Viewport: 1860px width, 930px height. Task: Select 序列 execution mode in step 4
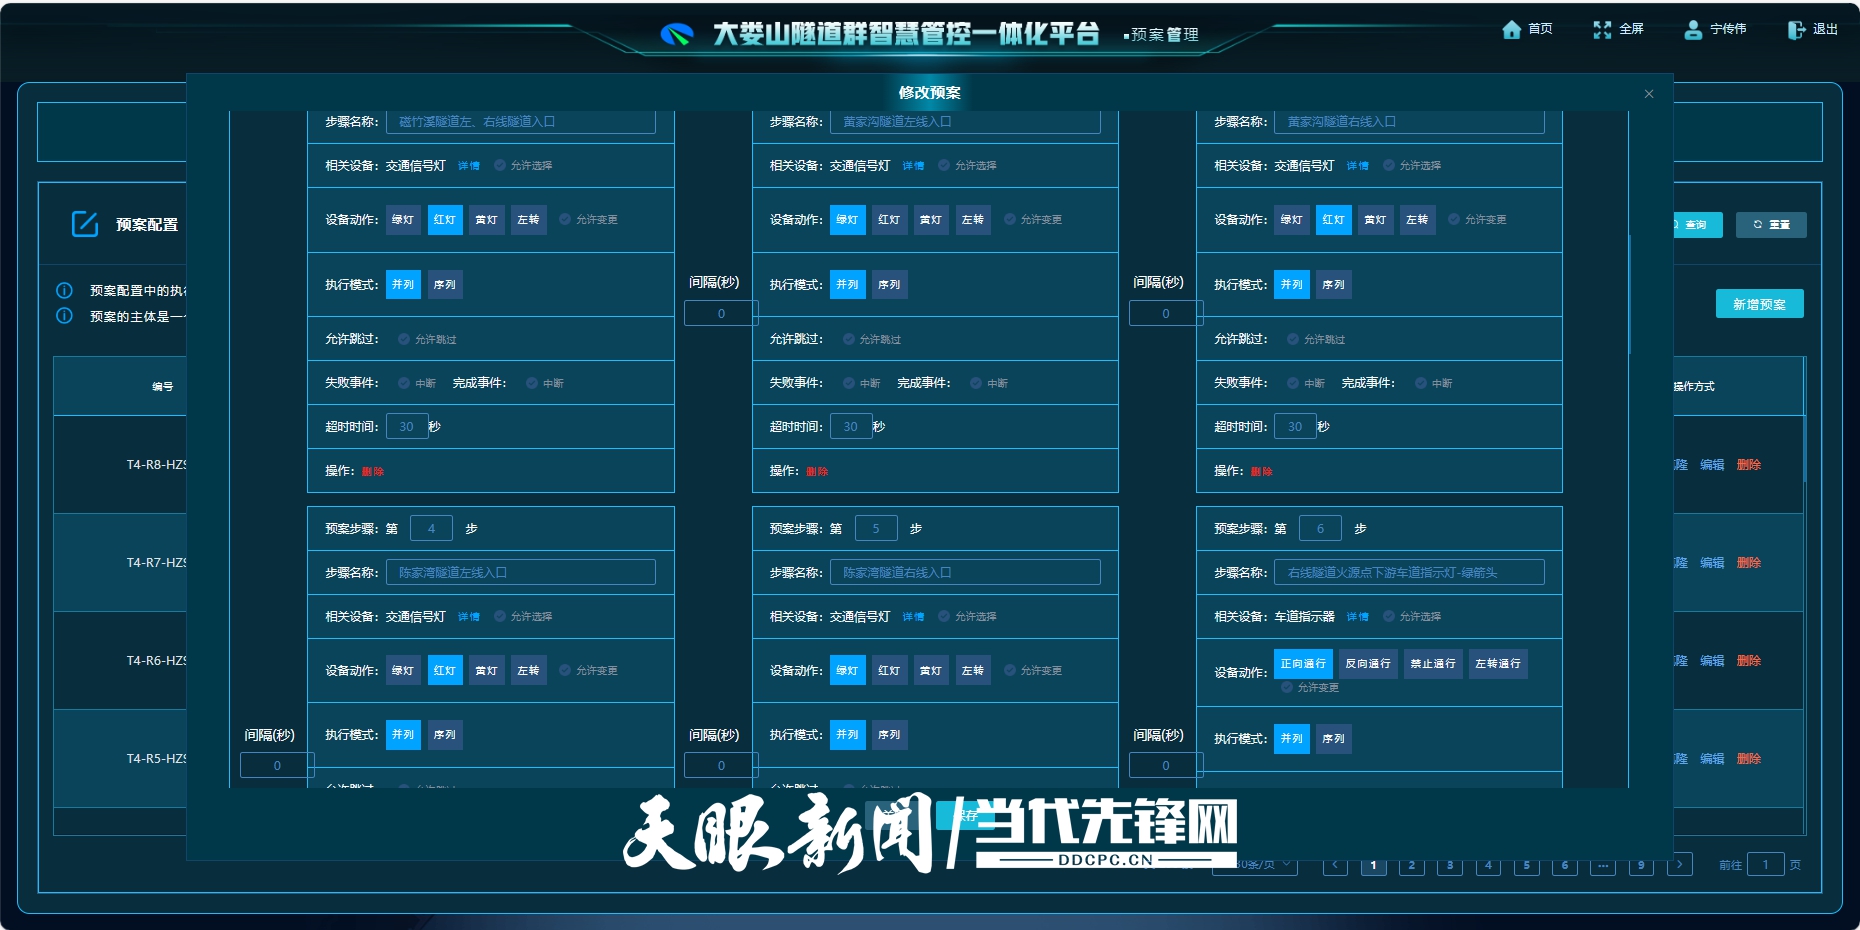click(445, 735)
